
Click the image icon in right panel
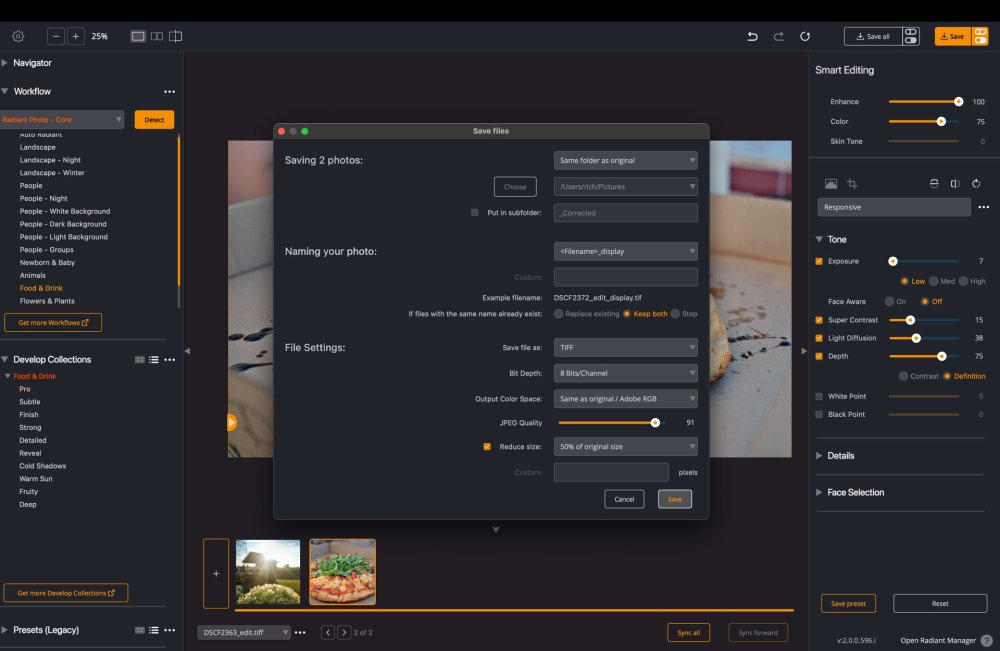pyautogui.click(x=831, y=184)
